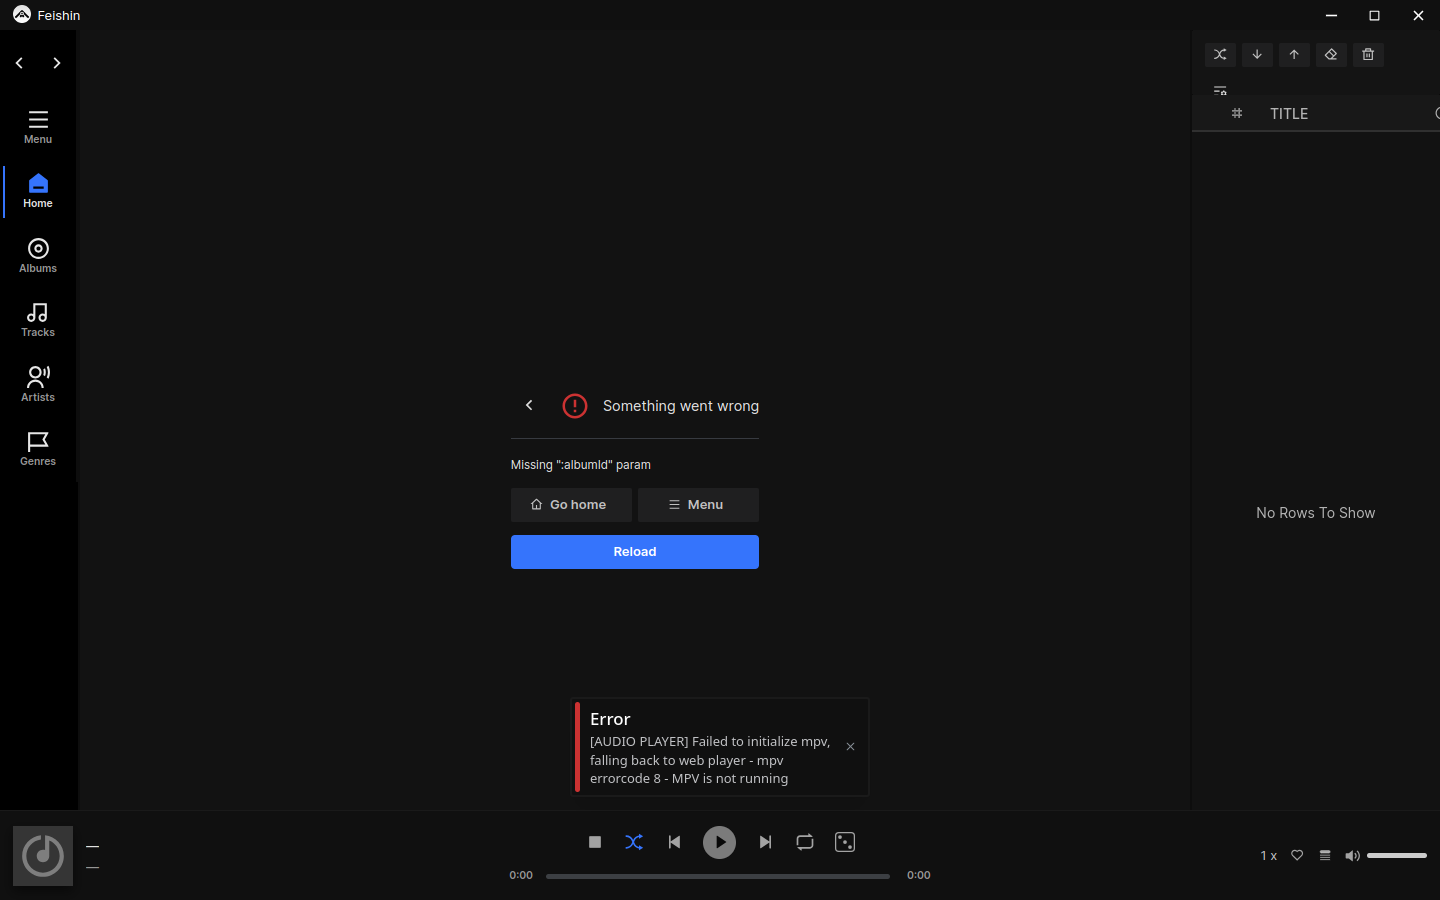Open the Tracks section
Screen dimensions: 1440x900
pyautogui.click(x=38, y=320)
